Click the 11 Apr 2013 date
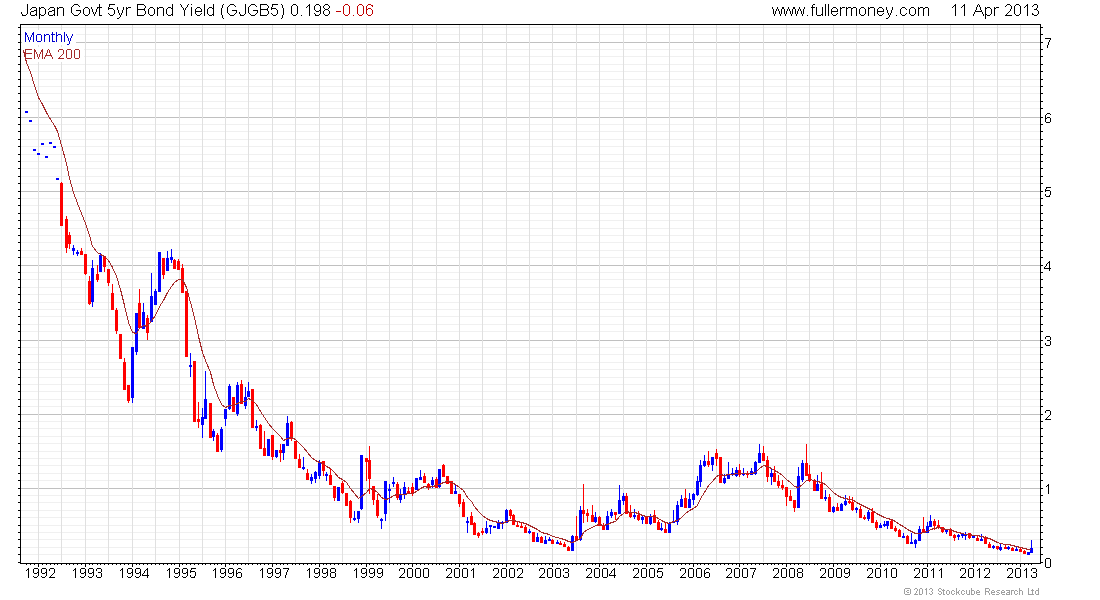The height and width of the screenshot is (600, 1100). pyautogui.click(x=995, y=11)
